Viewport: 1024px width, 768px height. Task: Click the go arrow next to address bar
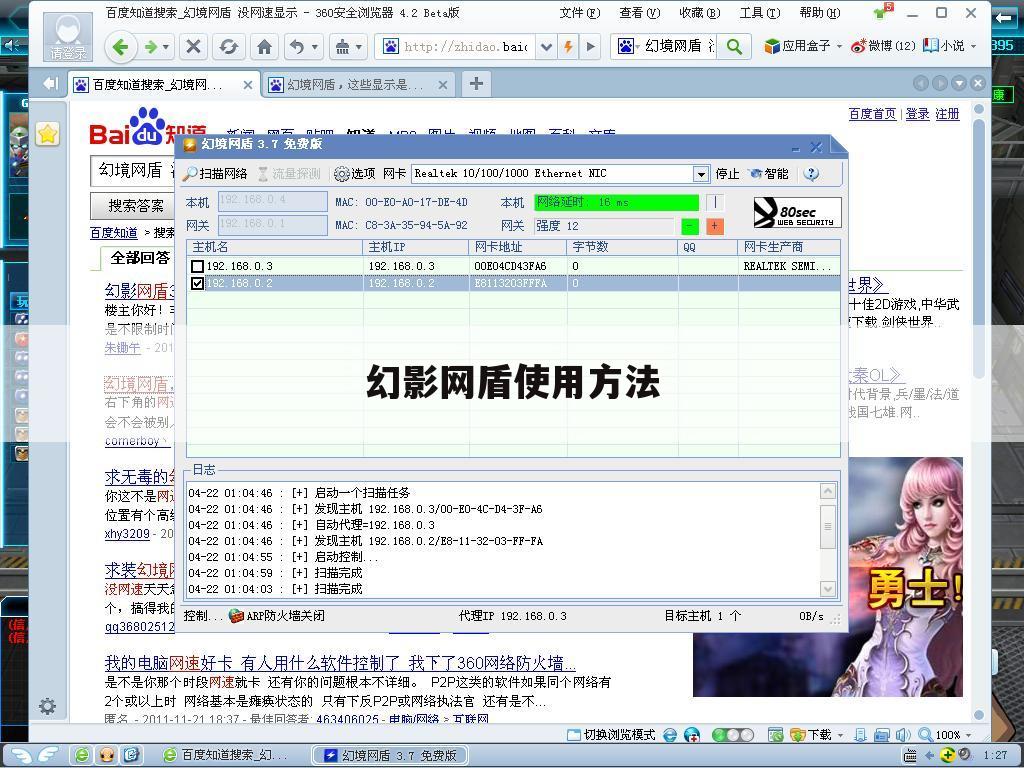[591, 47]
